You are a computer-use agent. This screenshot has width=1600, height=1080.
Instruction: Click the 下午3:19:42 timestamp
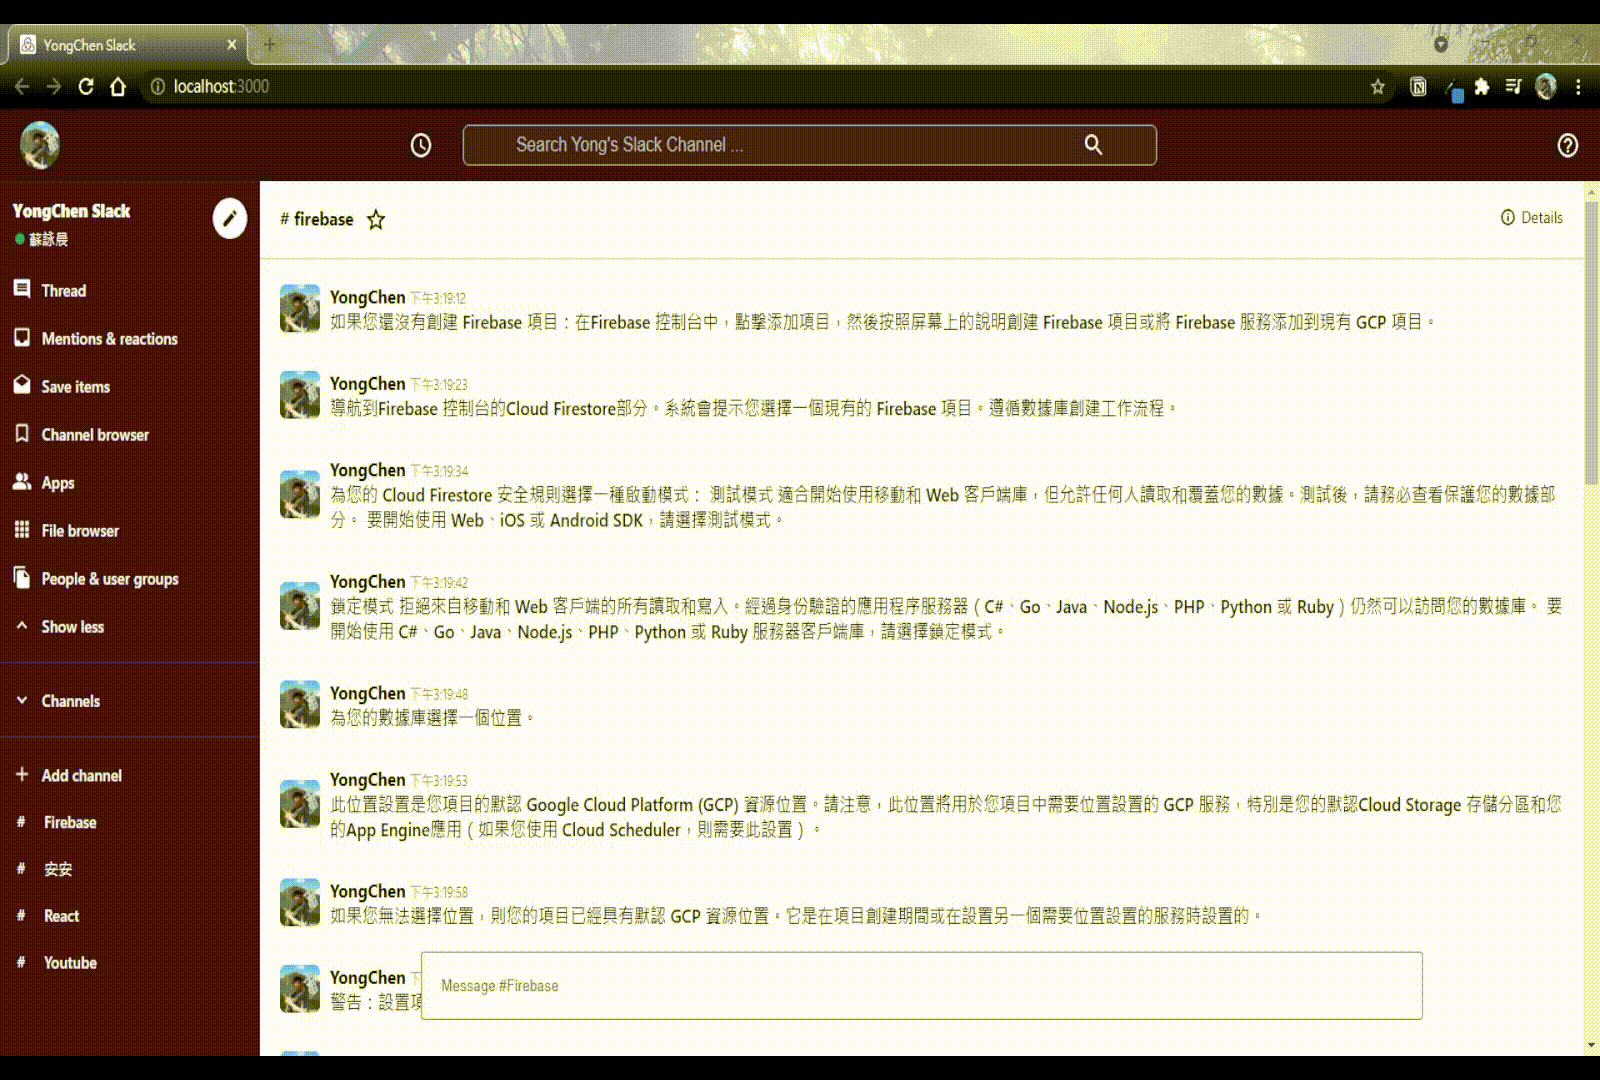[x=439, y=583]
